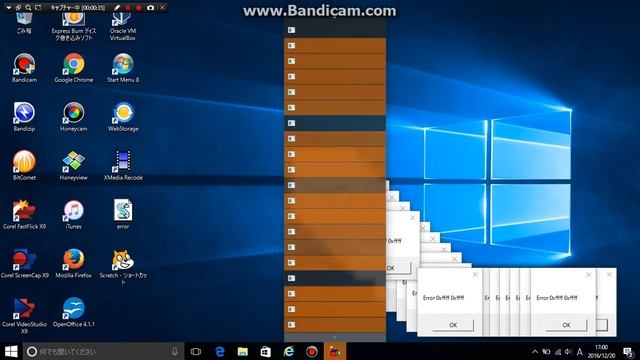Select the OpenOffice 4.1.1 desktop icon

tap(74, 313)
